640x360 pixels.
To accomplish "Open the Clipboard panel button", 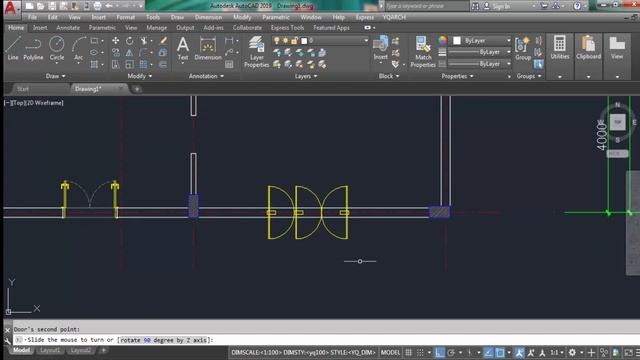I will pyautogui.click(x=589, y=48).
